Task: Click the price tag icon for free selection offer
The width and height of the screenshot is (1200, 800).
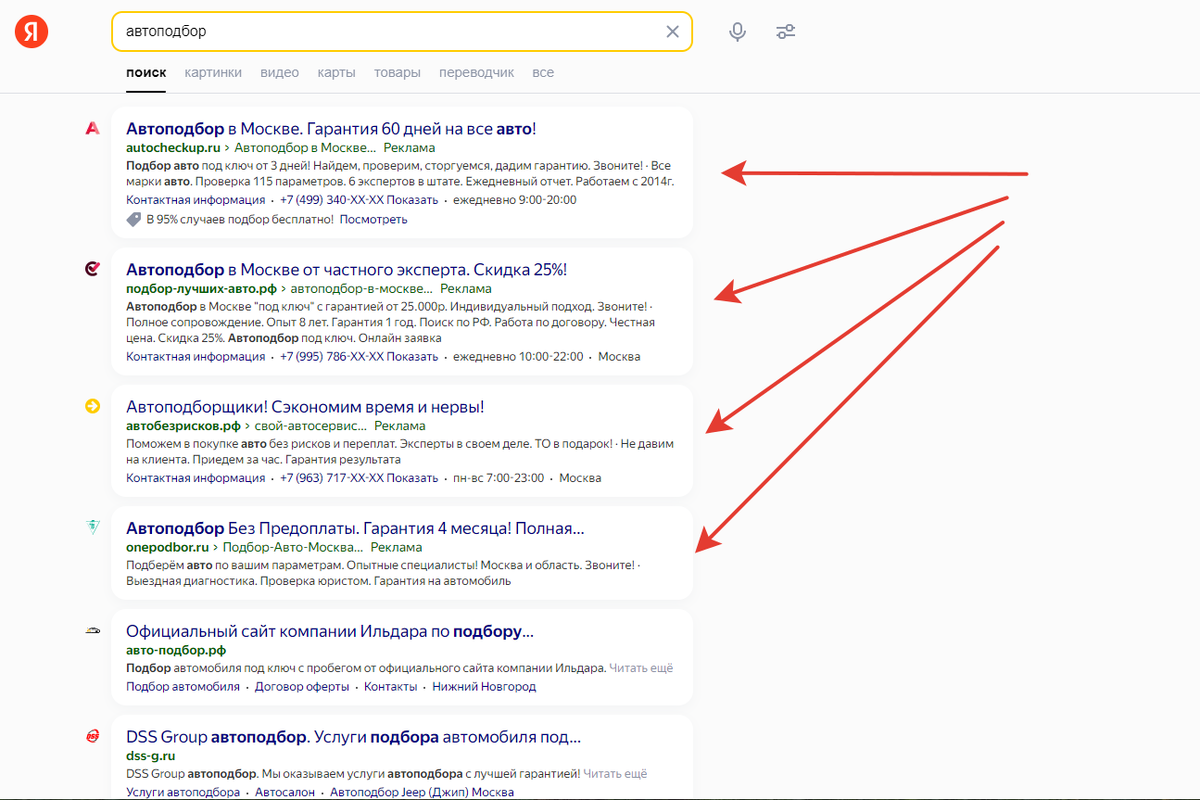Action: (x=134, y=219)
